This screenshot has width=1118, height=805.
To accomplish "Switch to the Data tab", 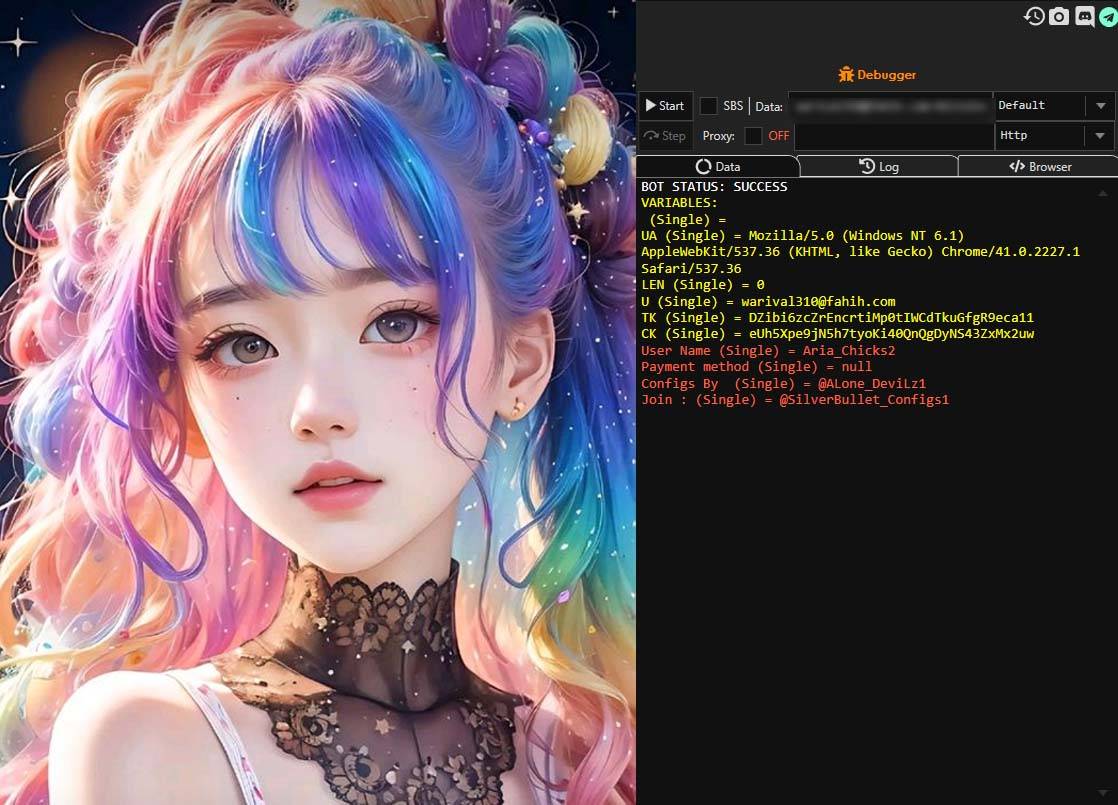I will pos(717,166).
